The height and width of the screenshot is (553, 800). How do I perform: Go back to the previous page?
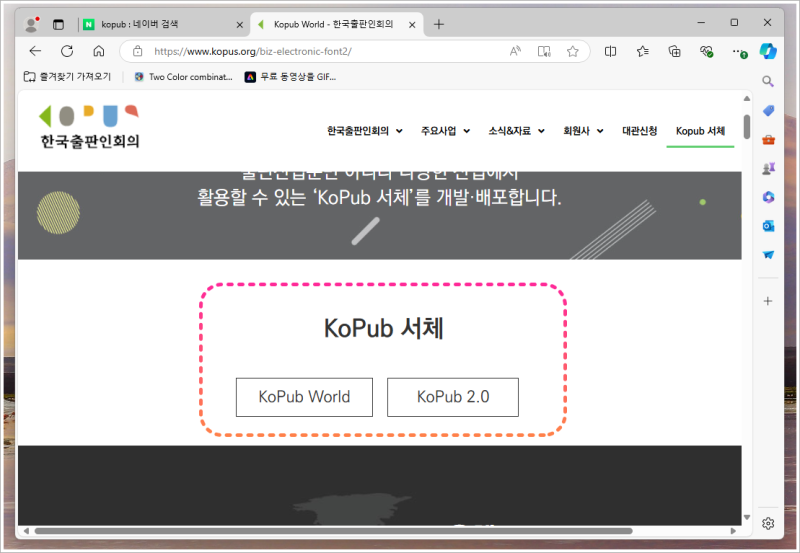click(x=35, y=51)
